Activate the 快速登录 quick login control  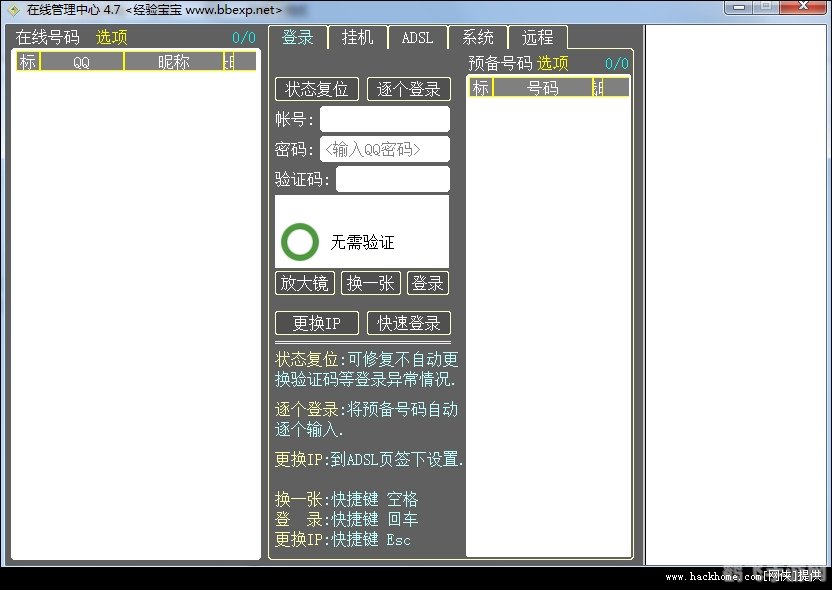coord(409,322)
